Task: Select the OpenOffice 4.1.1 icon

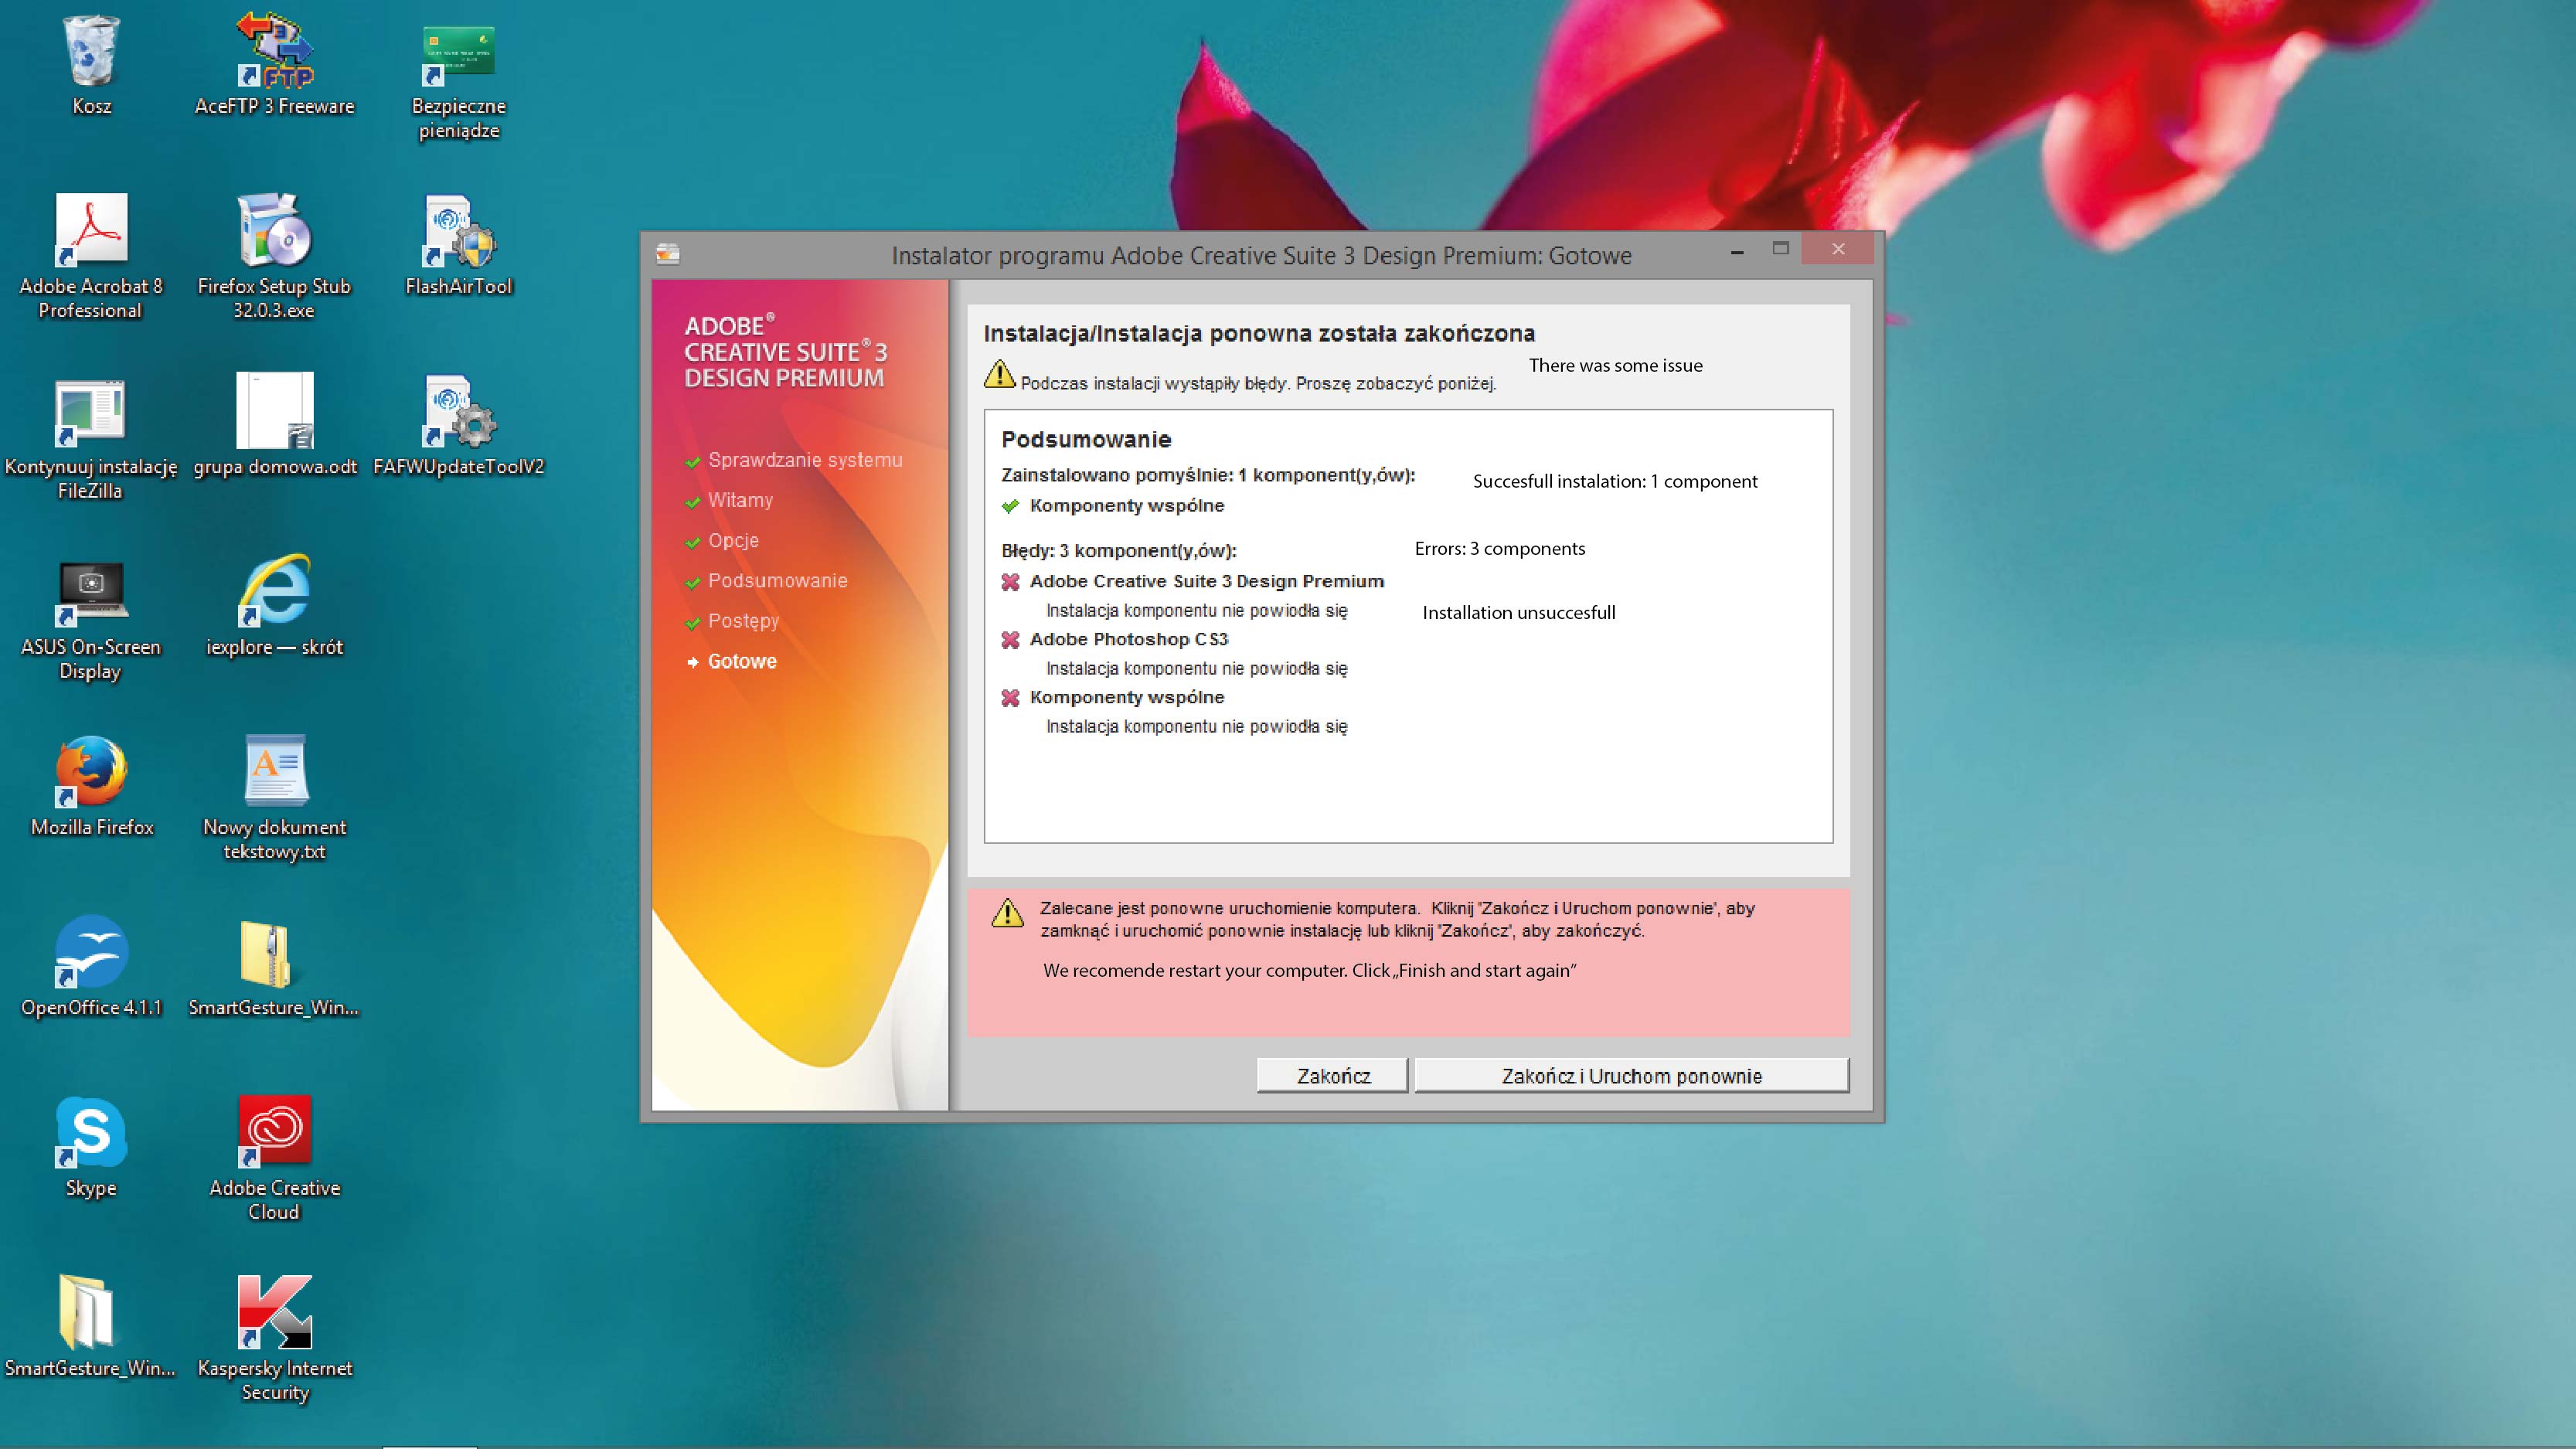Action: pos(91,951)
